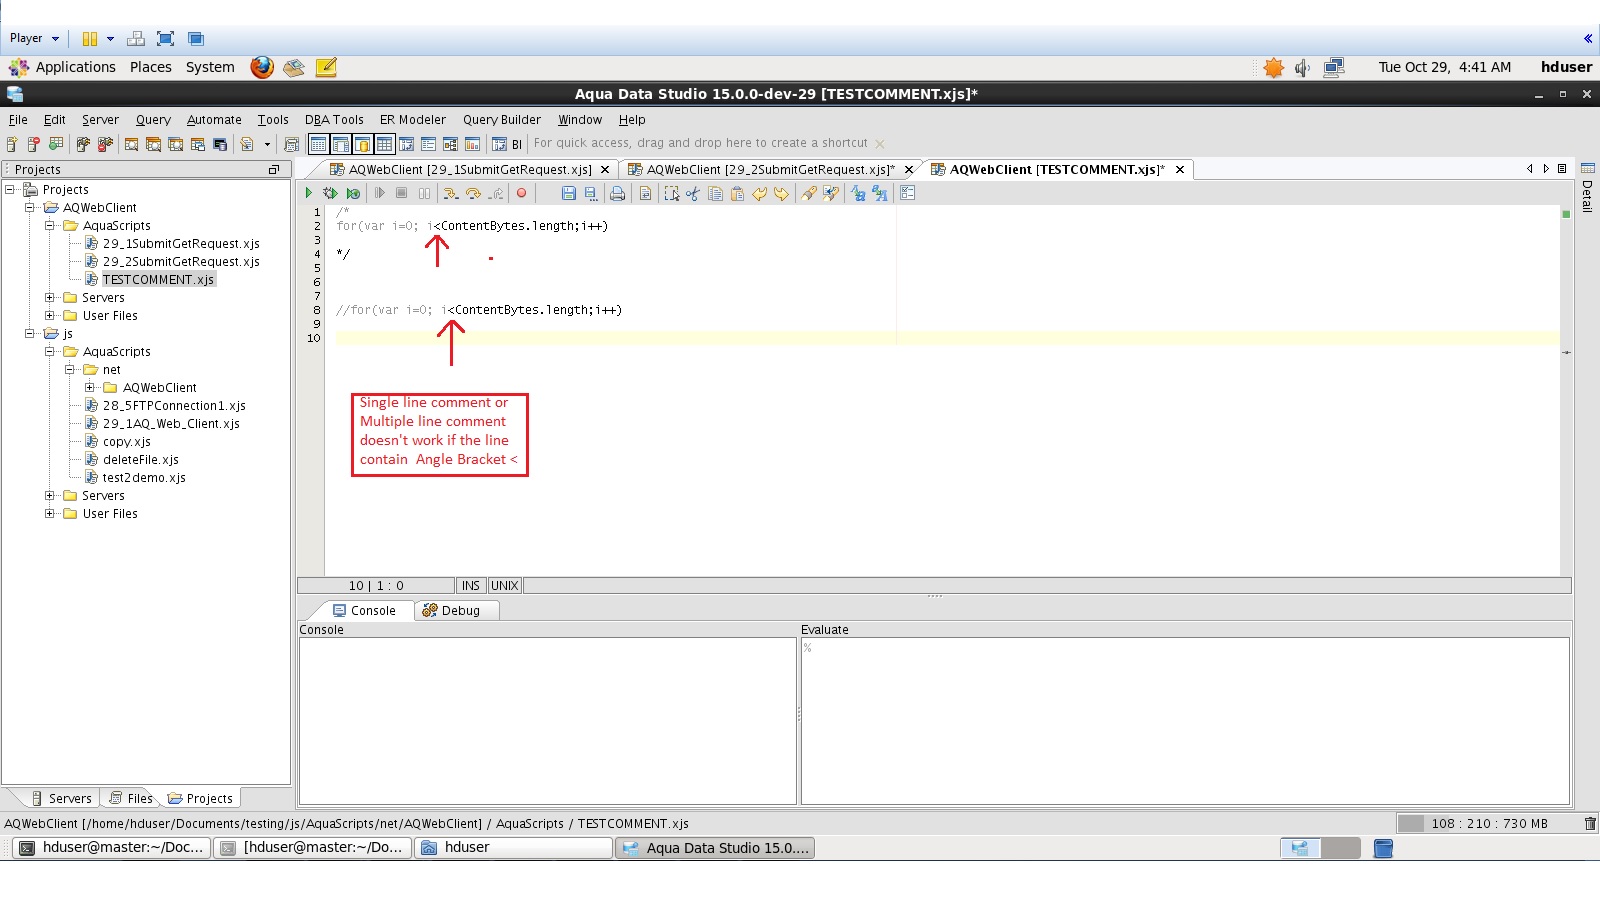1600x900 pixels.
Task: Click the Resume debug icon
Action: click(379, 193)
